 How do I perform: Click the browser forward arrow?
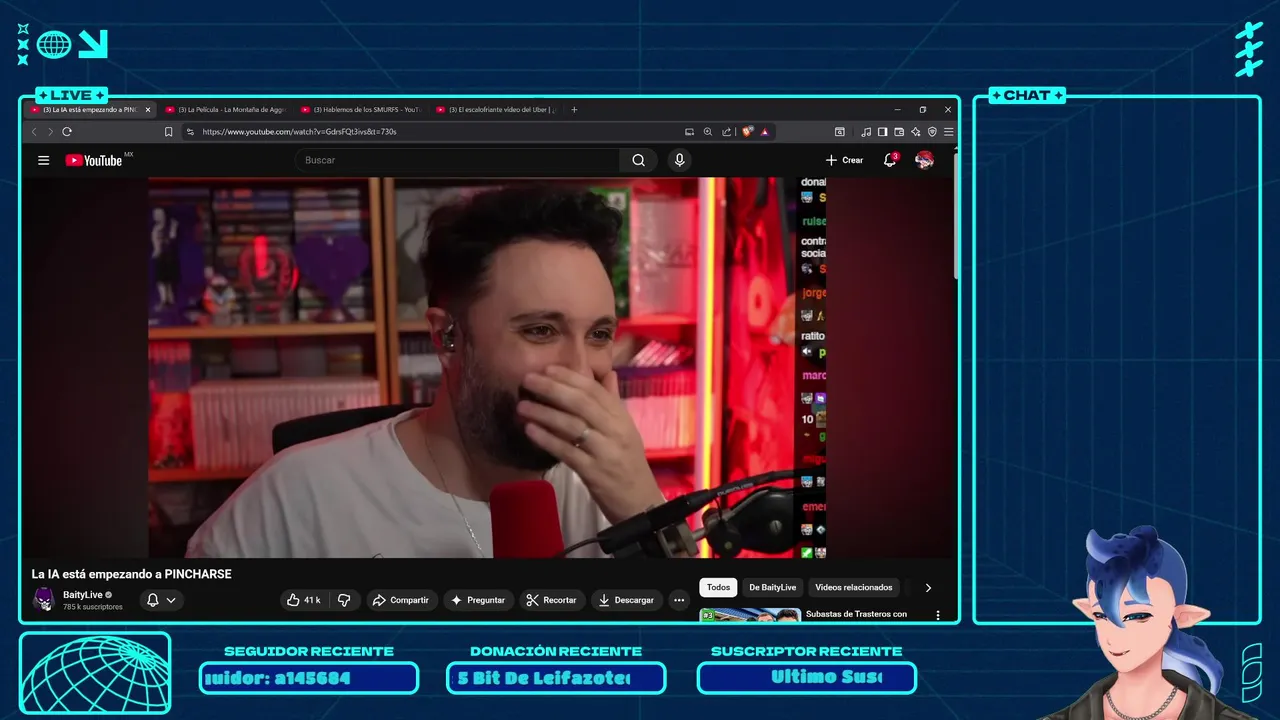click(50, 131)
